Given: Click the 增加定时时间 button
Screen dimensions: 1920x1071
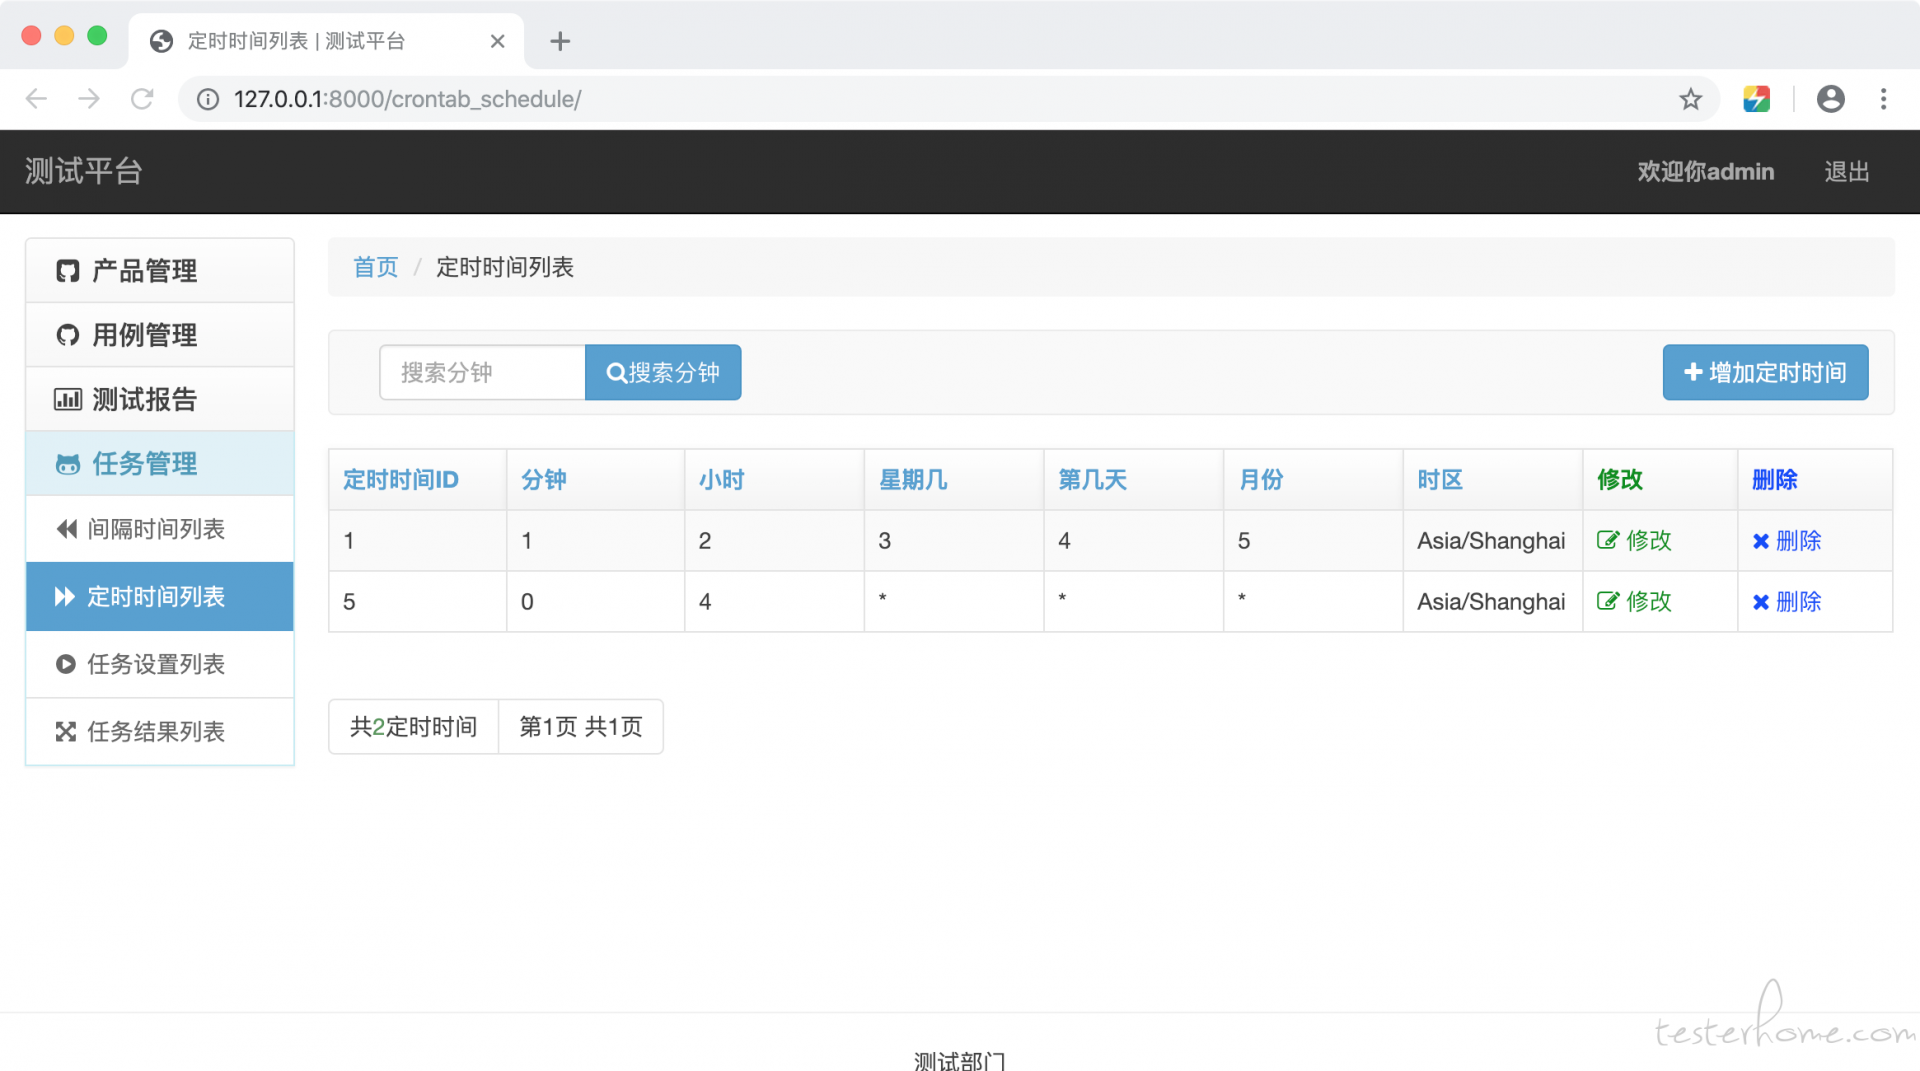Looking at the screenshot, I should point(1765,373).
